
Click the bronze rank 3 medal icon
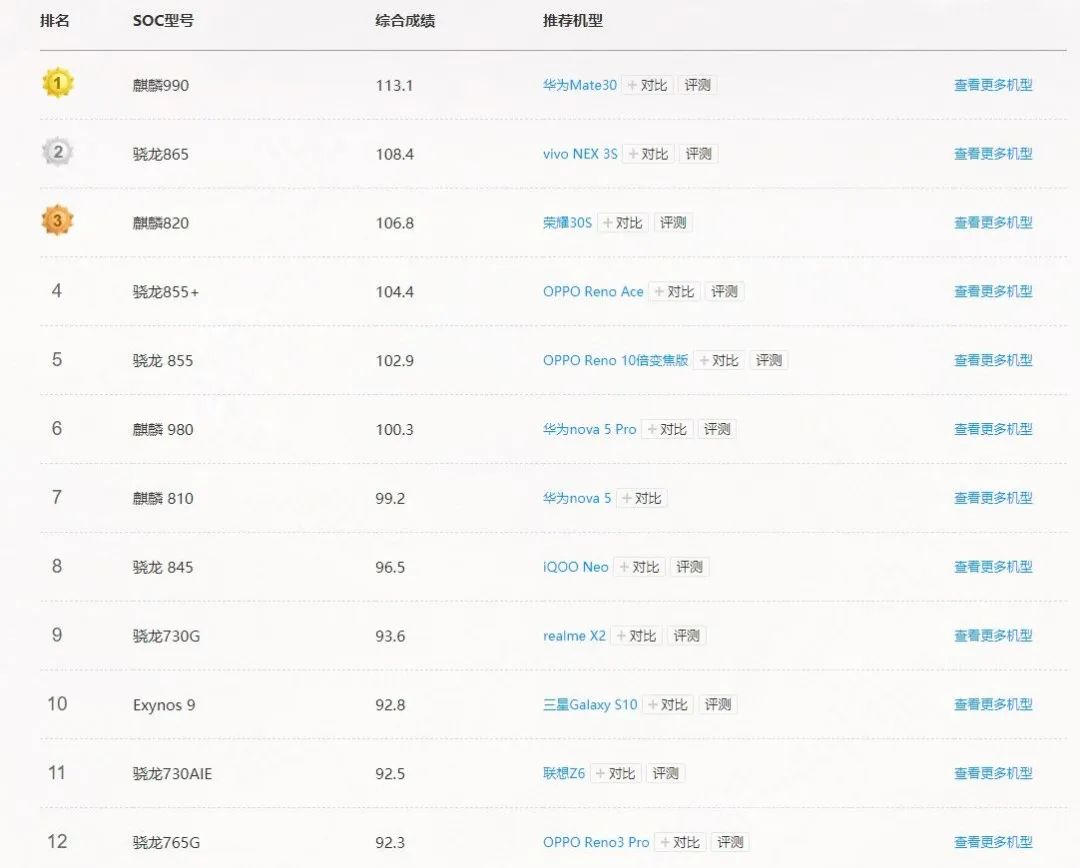[x=57, y=220]
